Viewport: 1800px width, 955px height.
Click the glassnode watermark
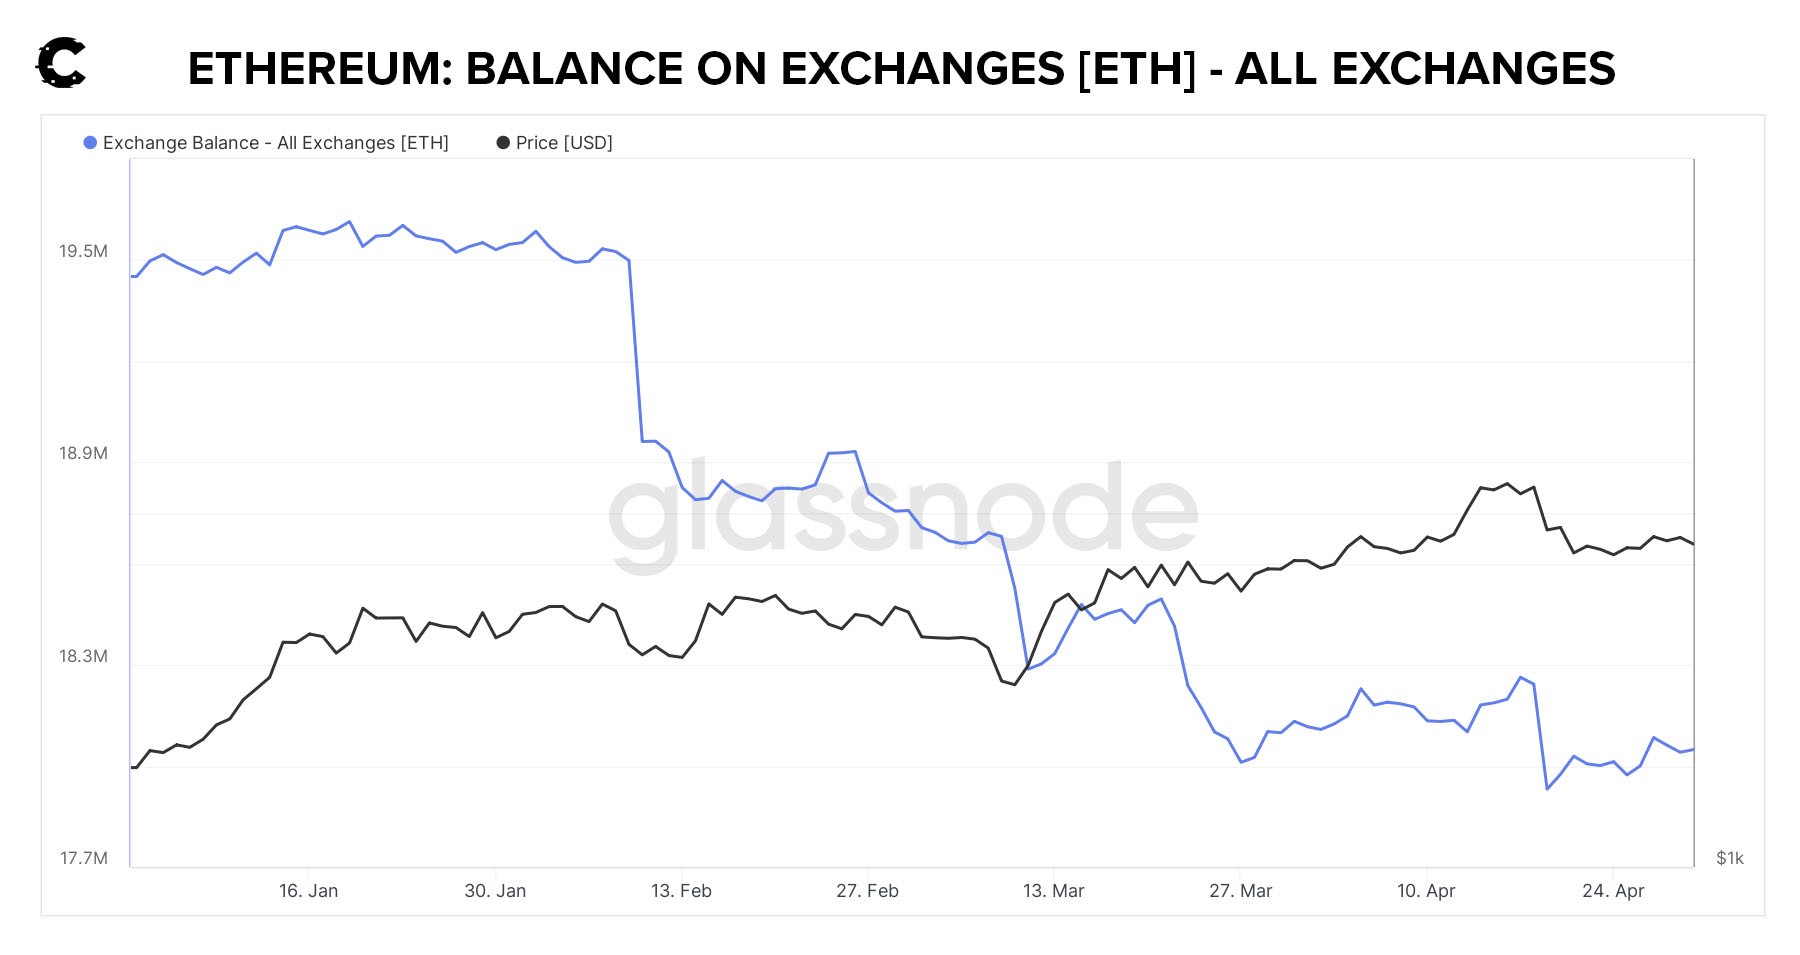point(903,512)
